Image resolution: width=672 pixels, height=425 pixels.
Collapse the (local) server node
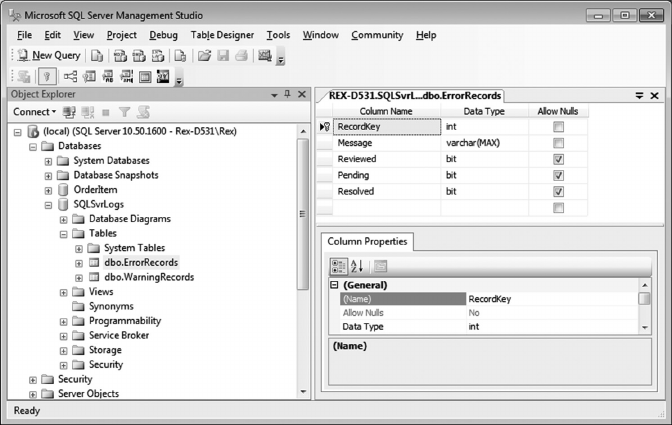18,132
